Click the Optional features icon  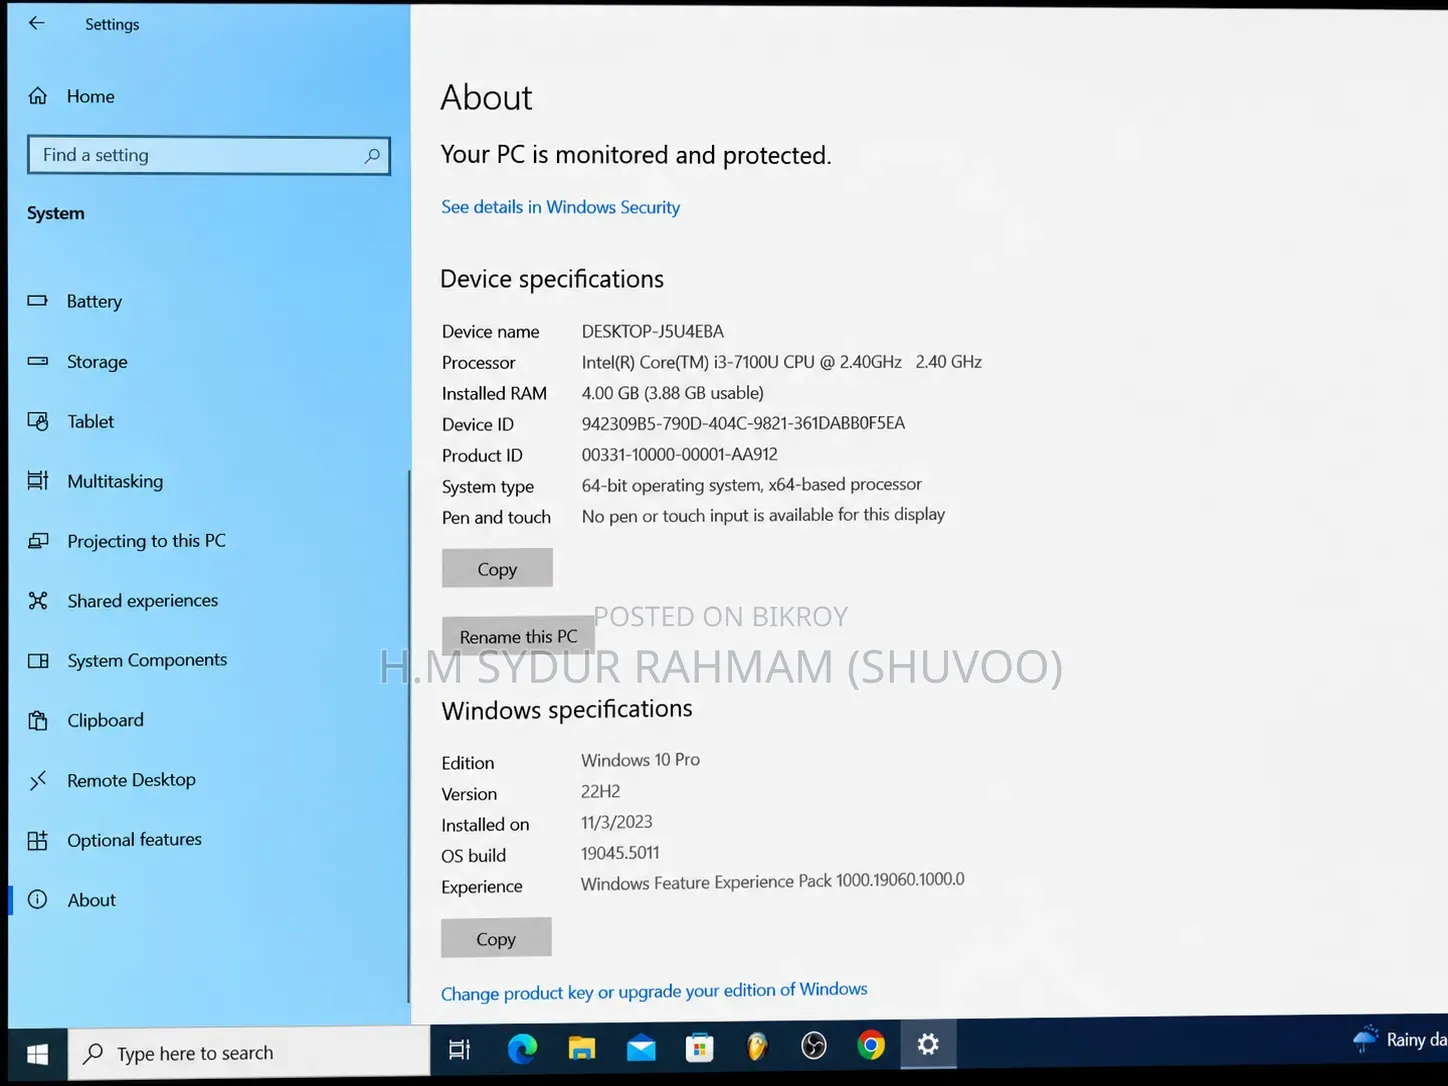coord(38,840)
